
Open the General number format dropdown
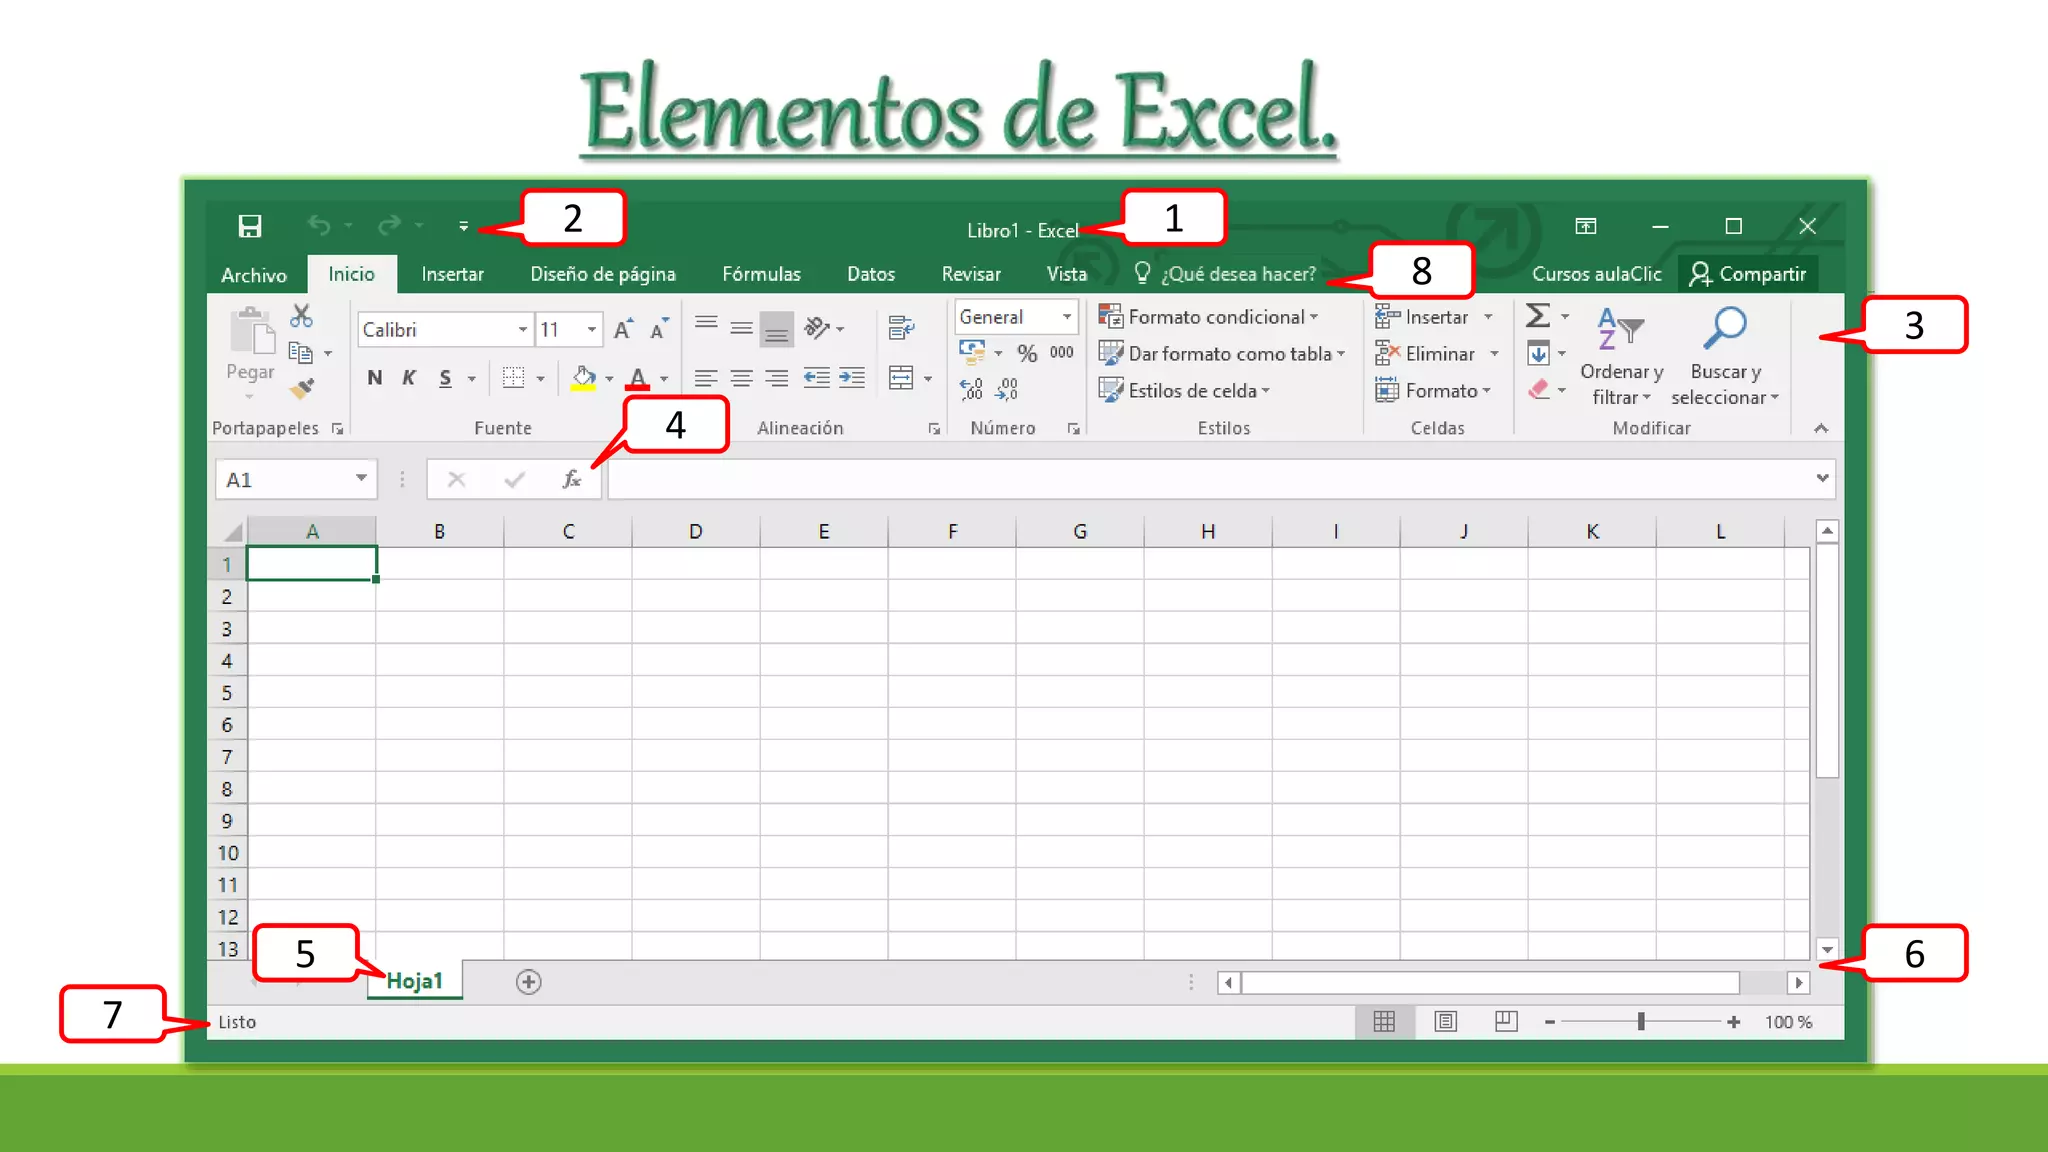1067,317
